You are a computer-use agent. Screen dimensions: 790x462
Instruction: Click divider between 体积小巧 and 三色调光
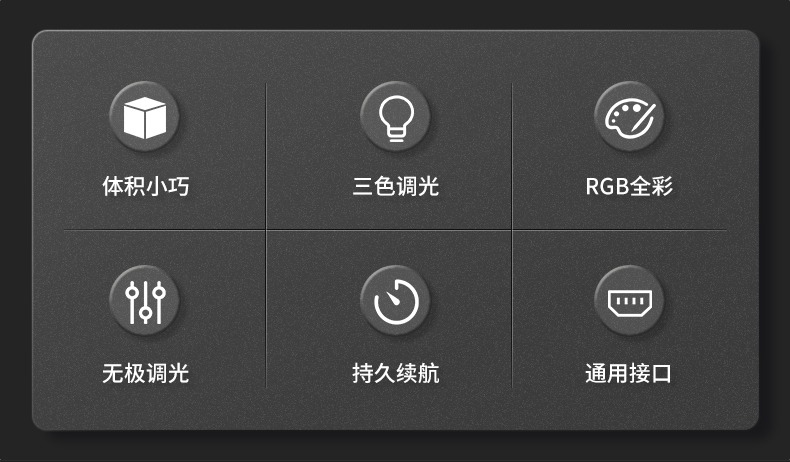click(266, 156)
